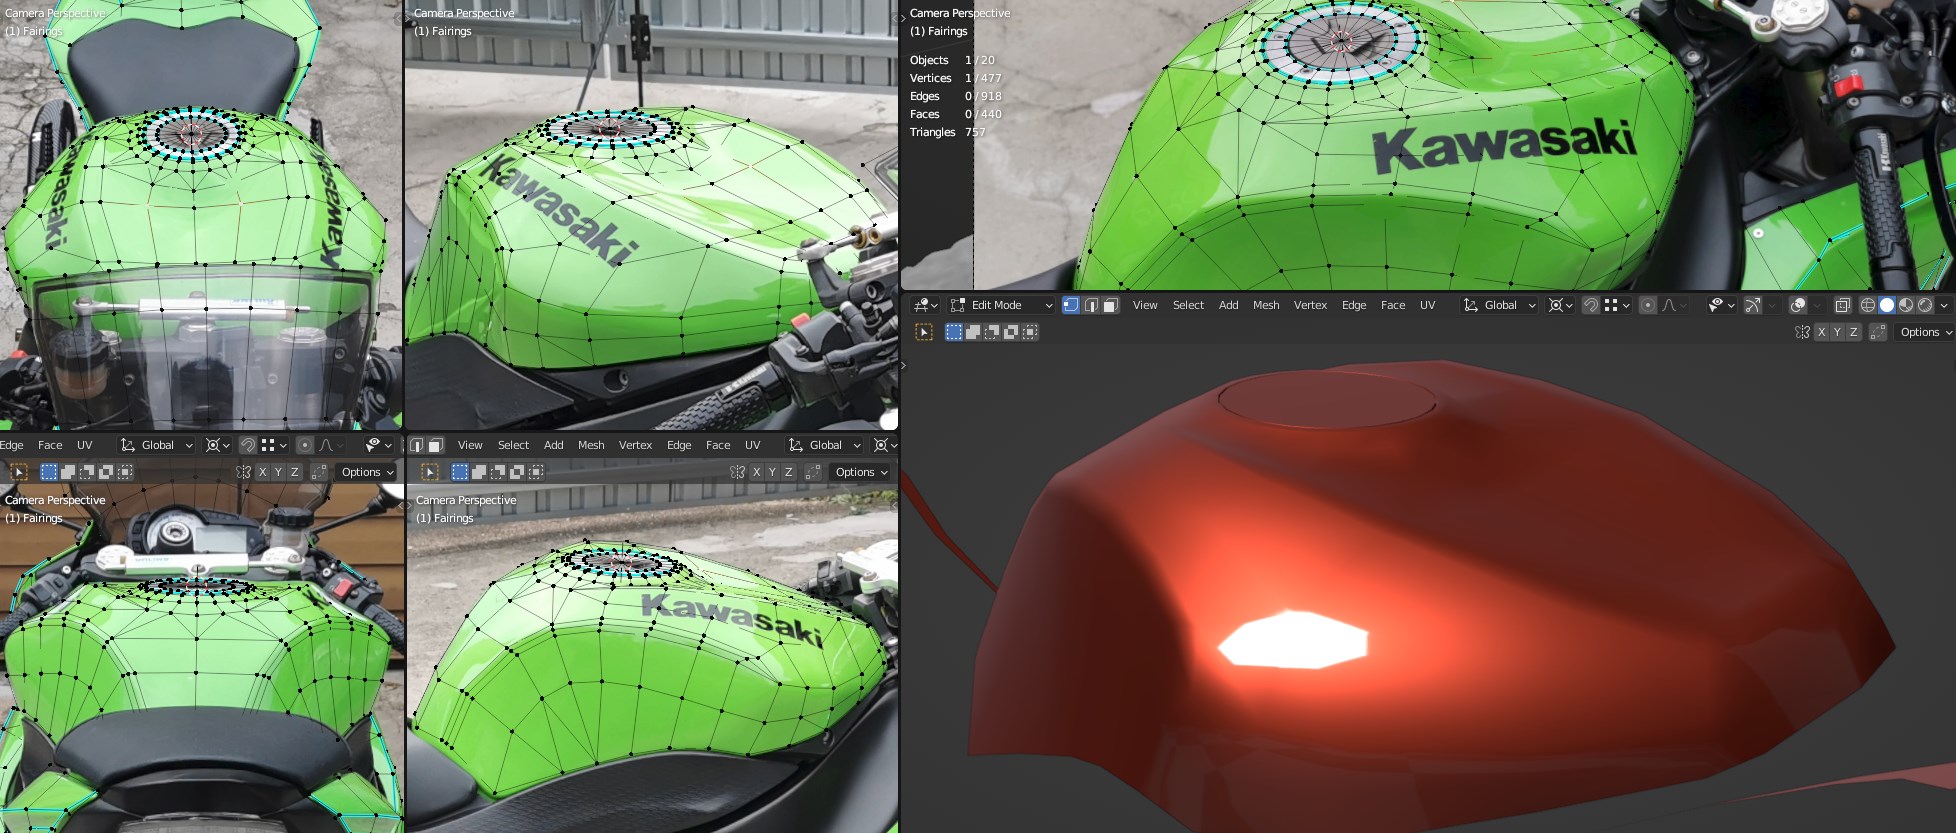Choose extend selection mode in right viewport
The image size is (1956, 833).
(973, 332)
